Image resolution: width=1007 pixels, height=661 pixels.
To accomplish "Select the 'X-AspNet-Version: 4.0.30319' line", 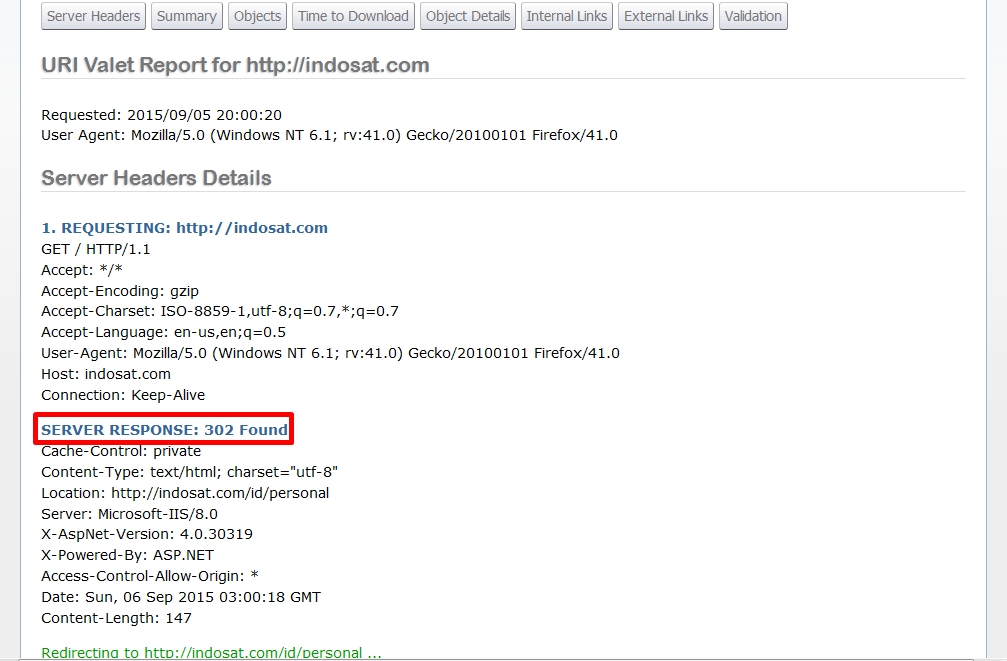I will [147, 534].
